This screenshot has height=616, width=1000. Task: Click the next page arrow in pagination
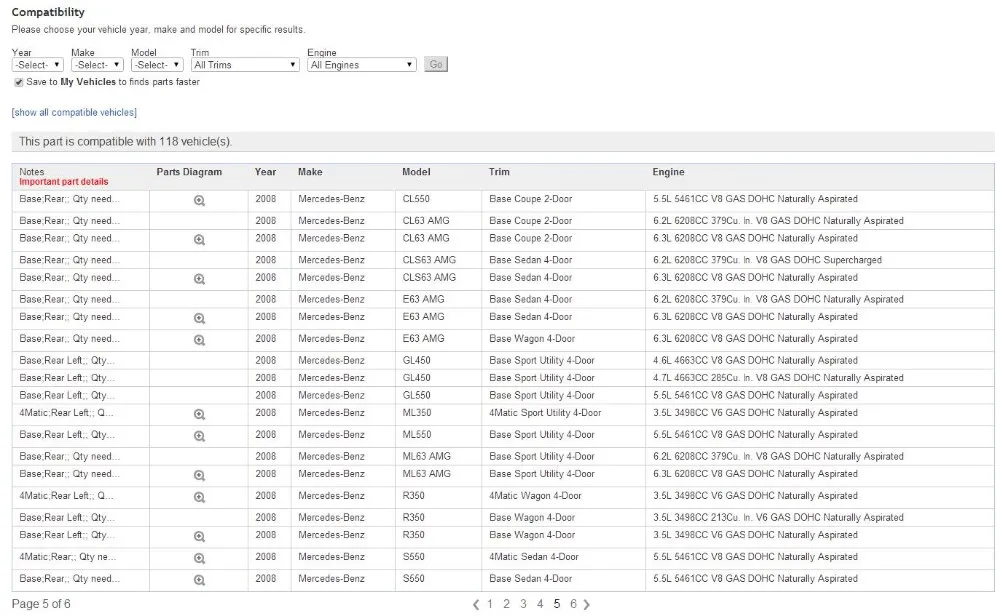pyautogui.click(x=587, y=605)
